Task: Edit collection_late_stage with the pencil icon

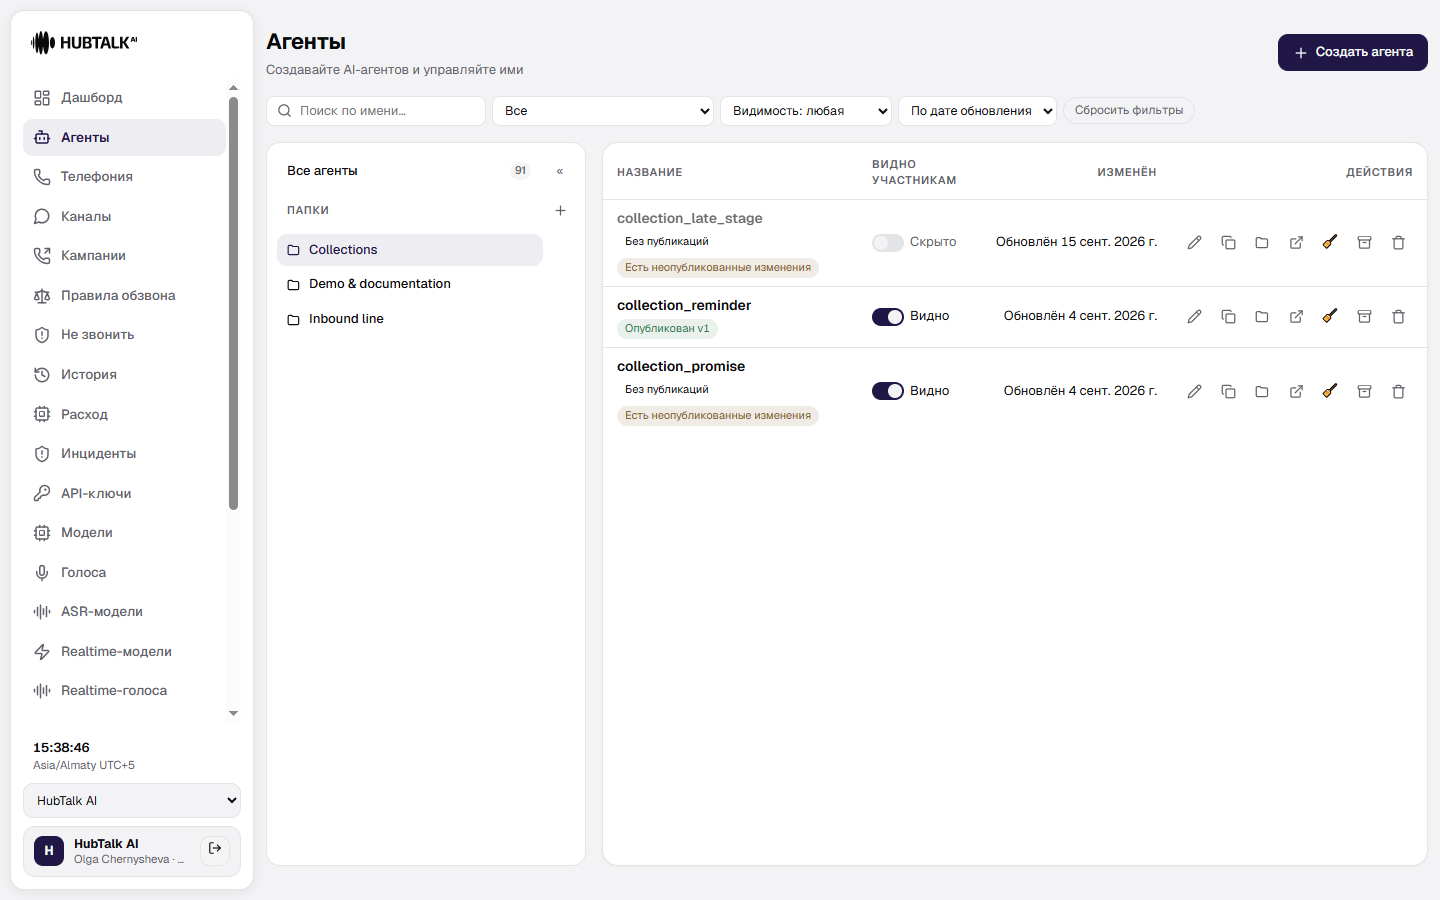Action: (x=1194, y=243)
